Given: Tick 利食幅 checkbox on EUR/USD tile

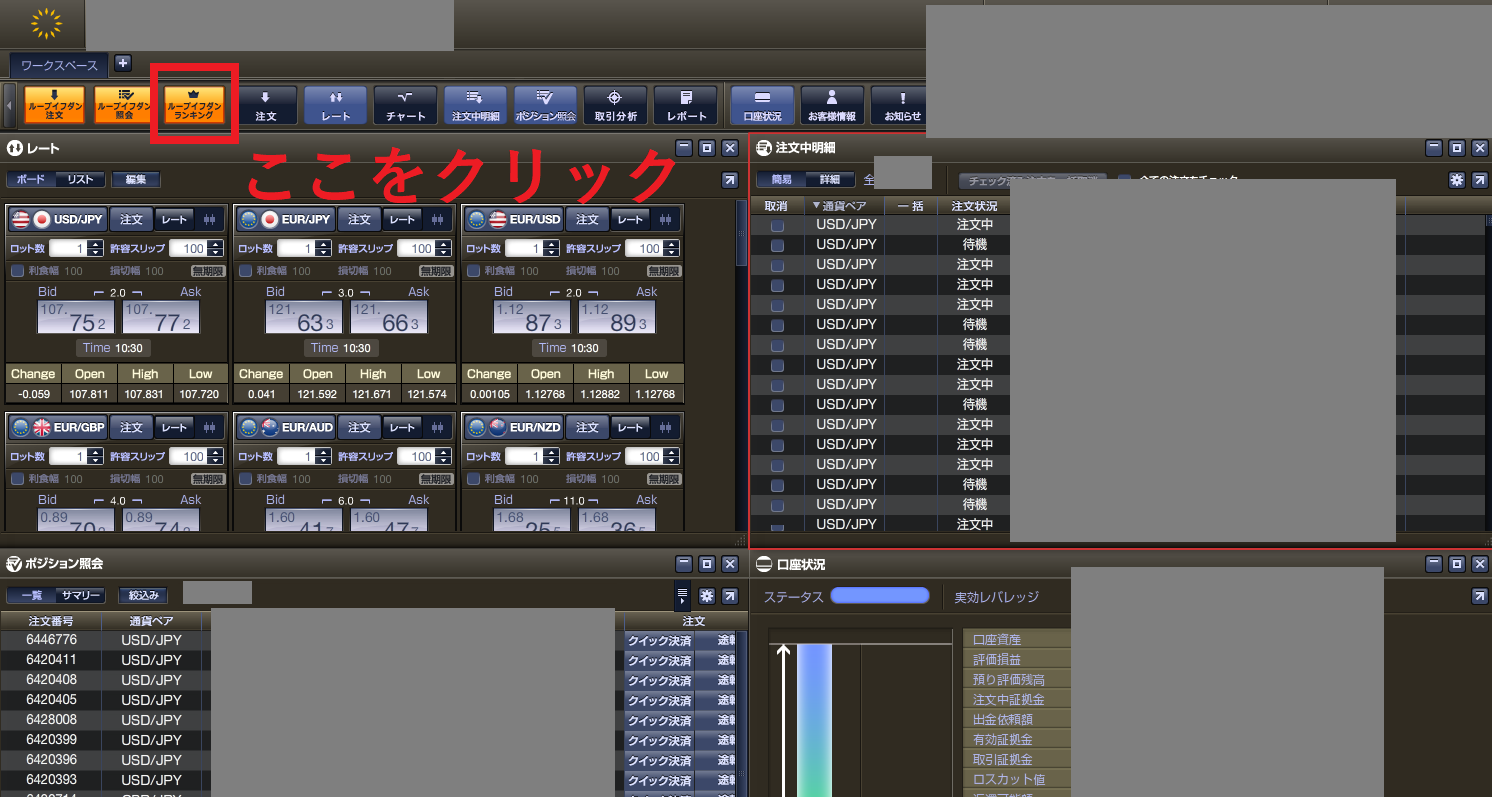Looking at the screenshot, I should point(473,271).
